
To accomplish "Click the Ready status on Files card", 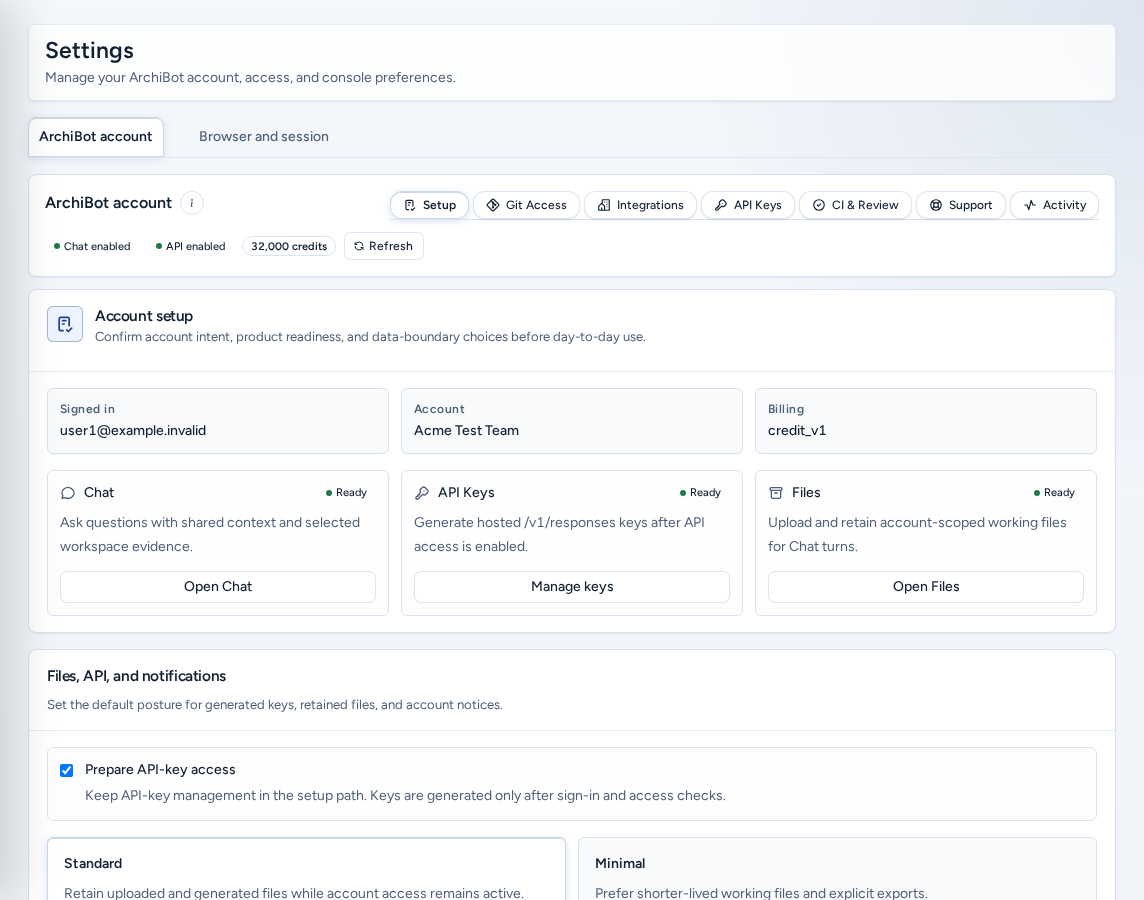I will point(1054,493).
